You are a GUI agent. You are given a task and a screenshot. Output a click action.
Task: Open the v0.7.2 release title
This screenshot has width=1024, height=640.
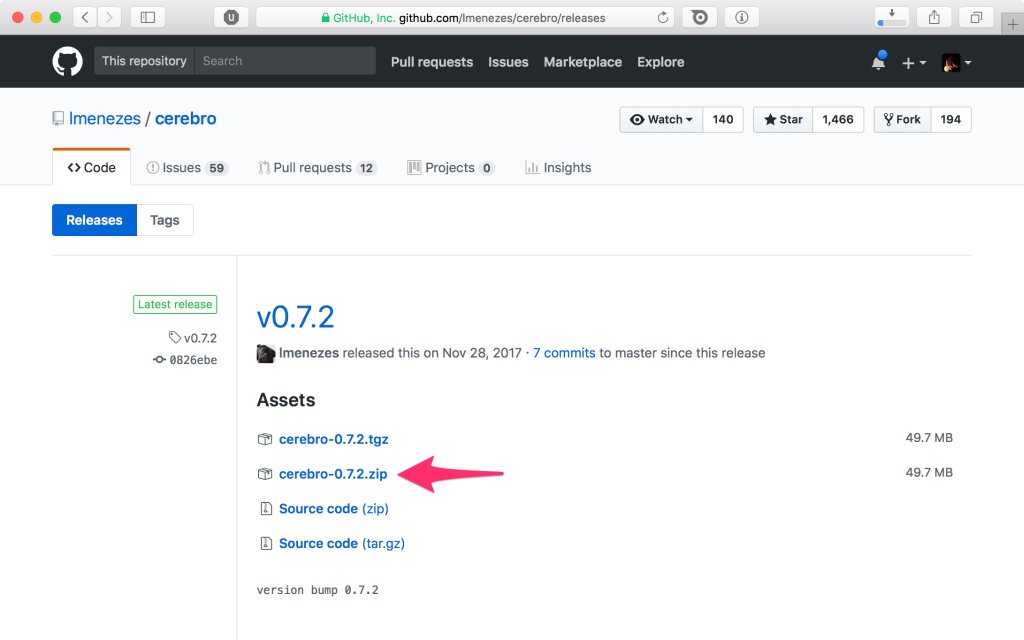(x=295, y=317)
